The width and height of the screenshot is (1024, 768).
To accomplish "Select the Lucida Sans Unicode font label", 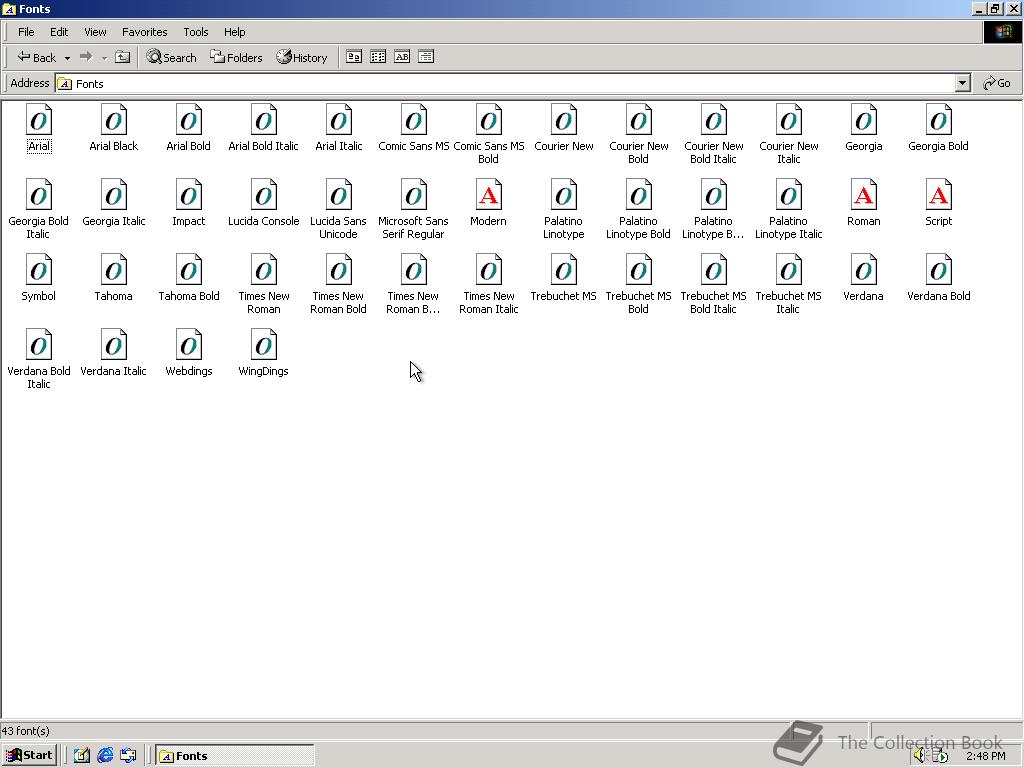I will pos(338,227).
